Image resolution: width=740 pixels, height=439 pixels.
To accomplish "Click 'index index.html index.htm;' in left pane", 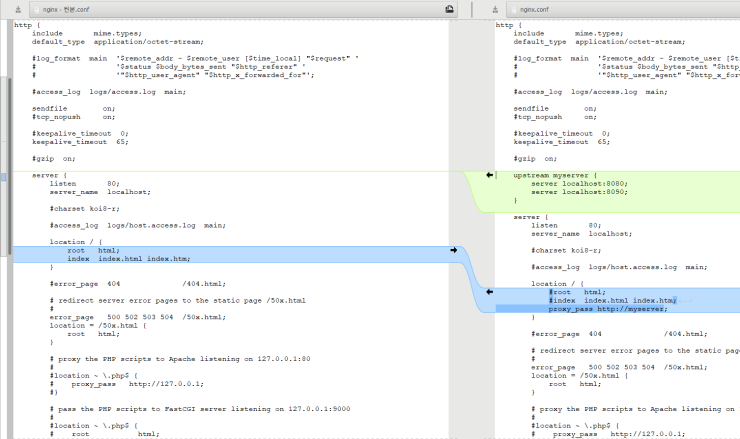I will coord(128,259).
